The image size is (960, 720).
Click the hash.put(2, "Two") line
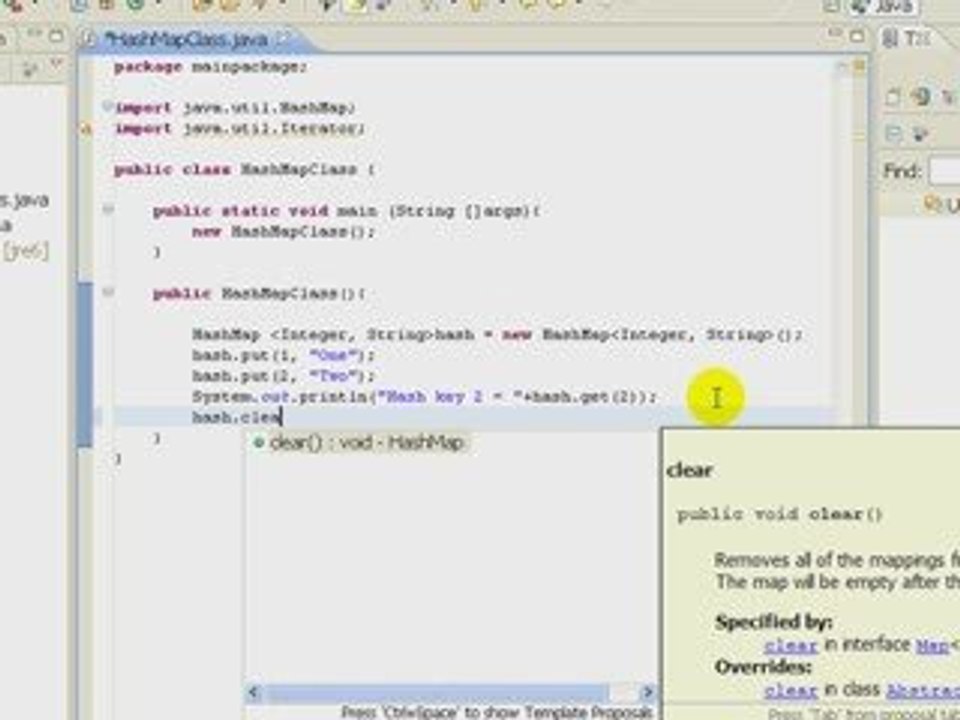click(283, 375)
